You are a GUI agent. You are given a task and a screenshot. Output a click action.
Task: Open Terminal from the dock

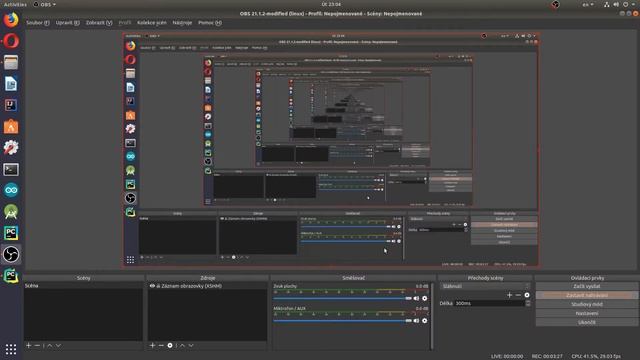click(x=11, y=169)
